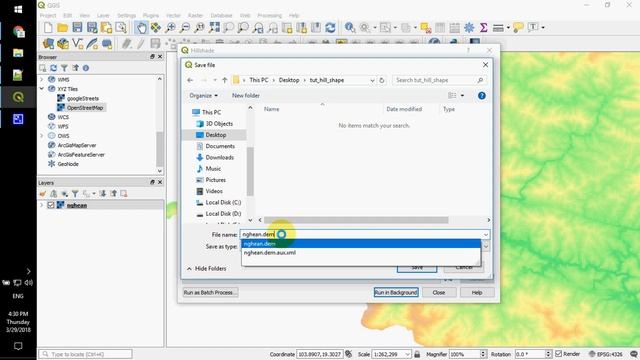Screen dimensions: 640x360
Task: Open the Scale combo box
Action: pyautogui.click(x=392, y=354)
